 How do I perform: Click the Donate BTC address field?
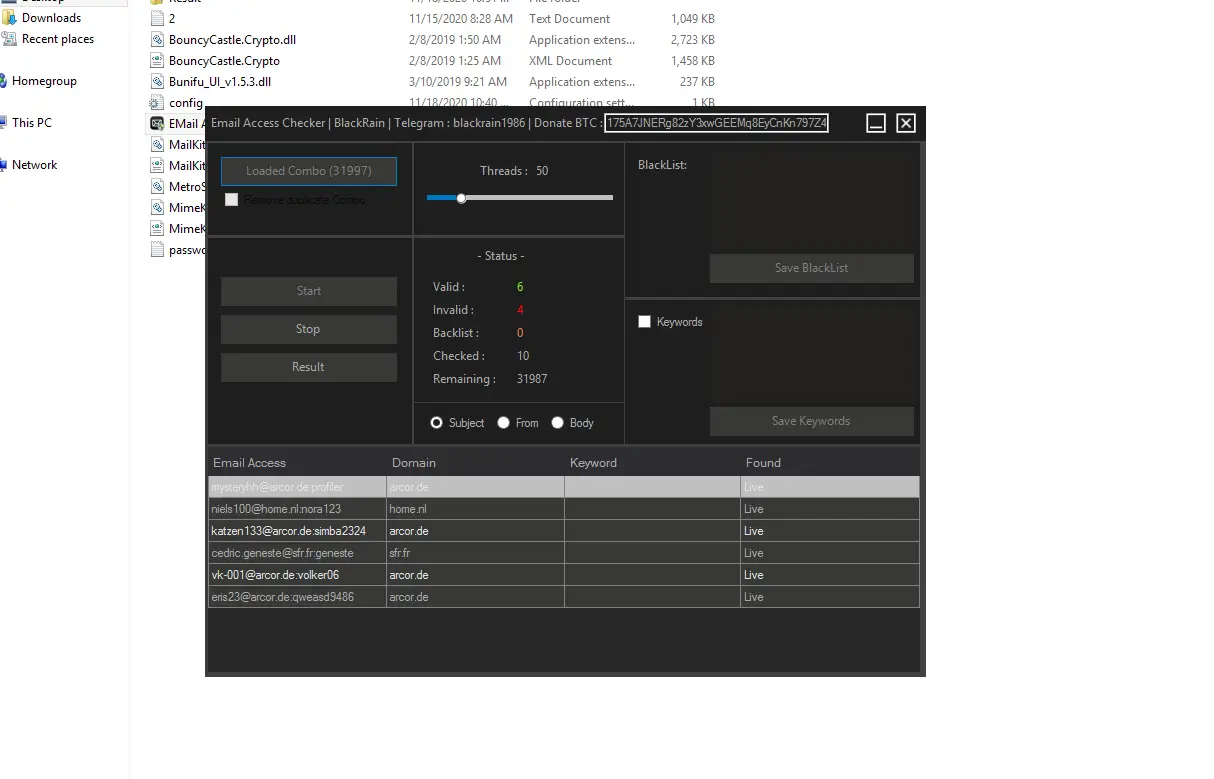point(716,123)
